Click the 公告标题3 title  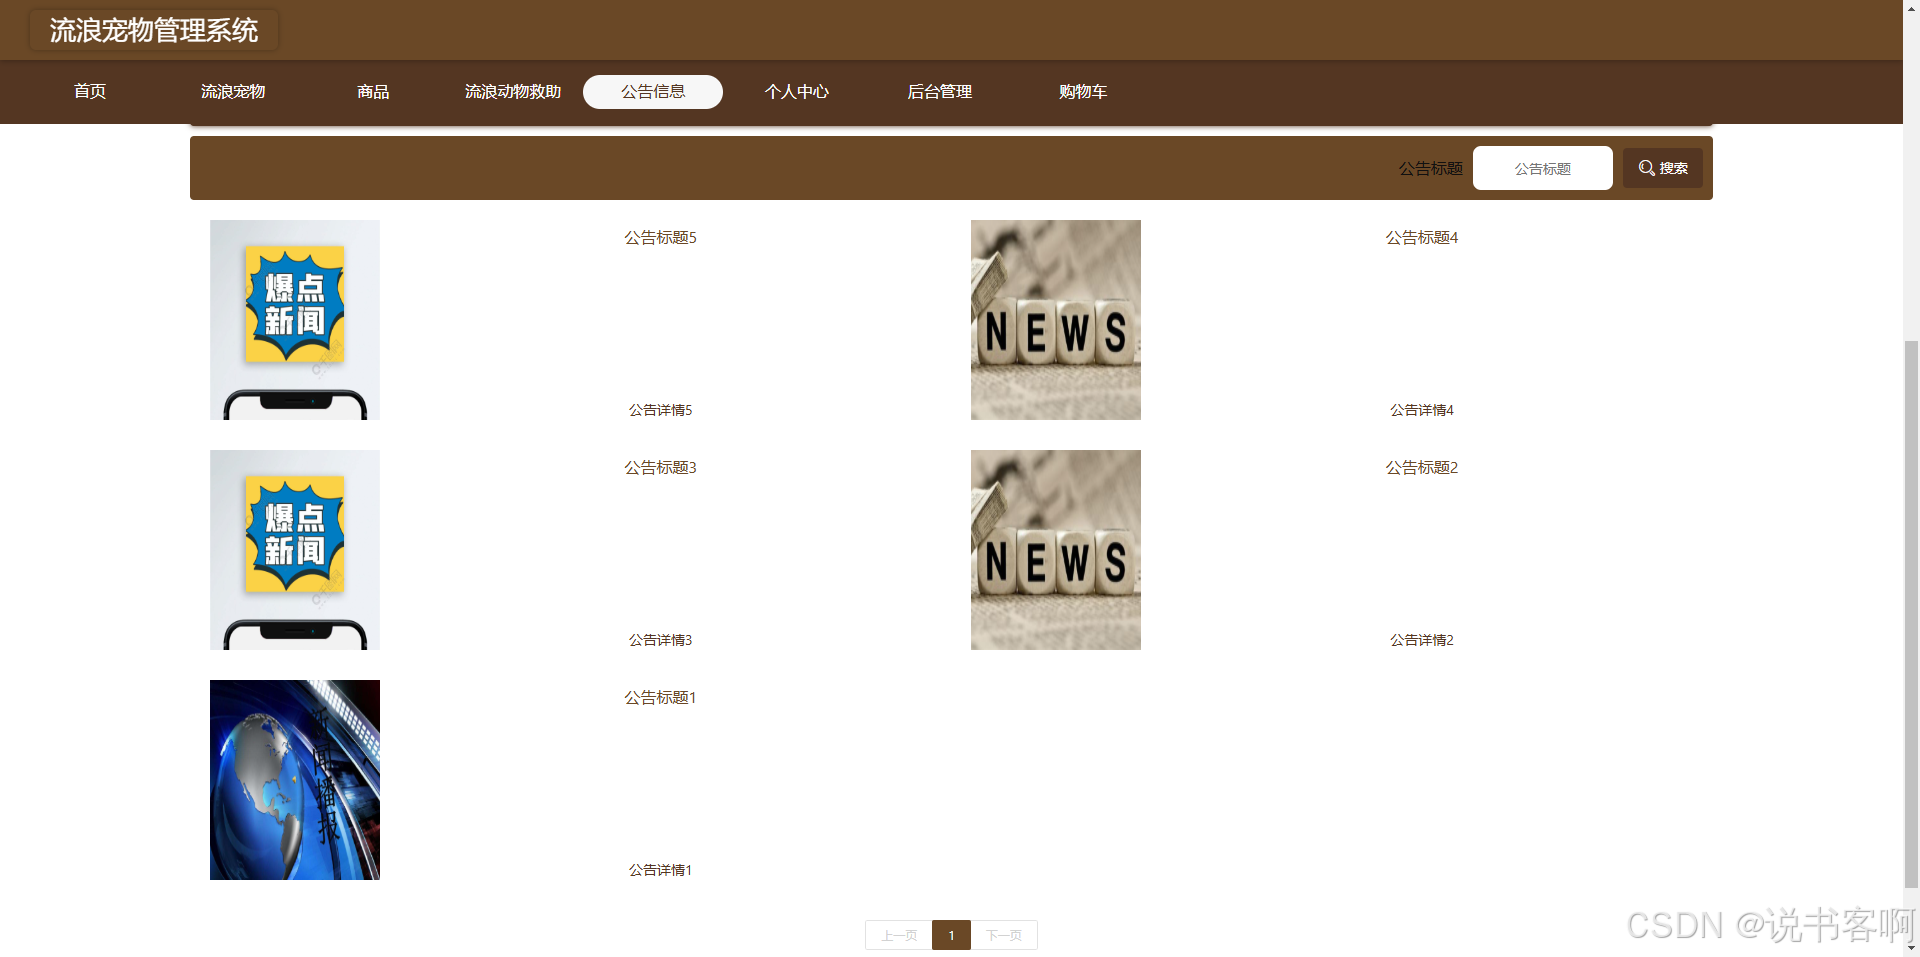[x=660, y=468]
